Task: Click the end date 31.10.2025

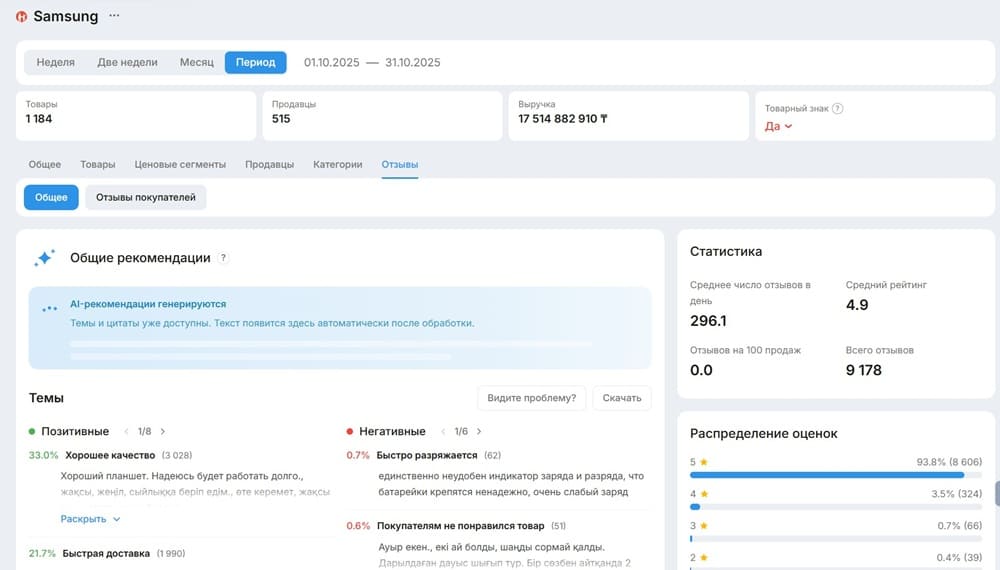Action: click(413, 62)
